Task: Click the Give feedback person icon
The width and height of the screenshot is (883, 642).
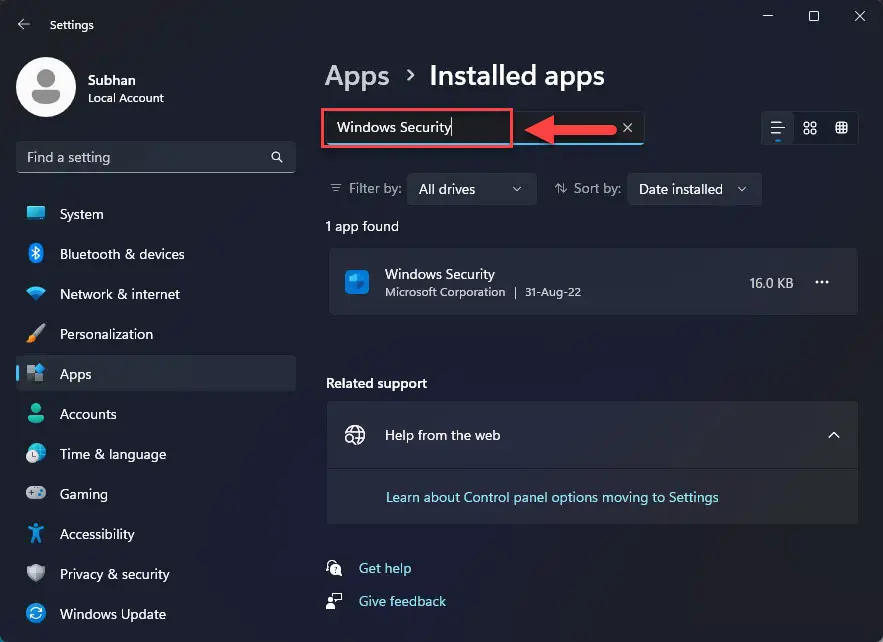Action: [x=334, y=601]
